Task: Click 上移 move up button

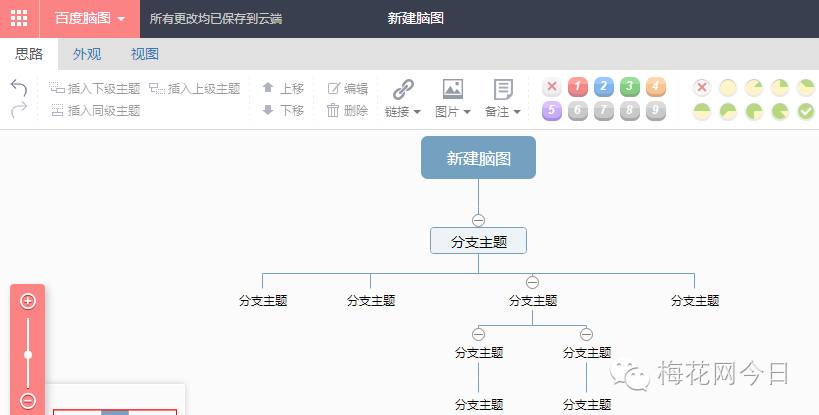Action: (283, 88)
